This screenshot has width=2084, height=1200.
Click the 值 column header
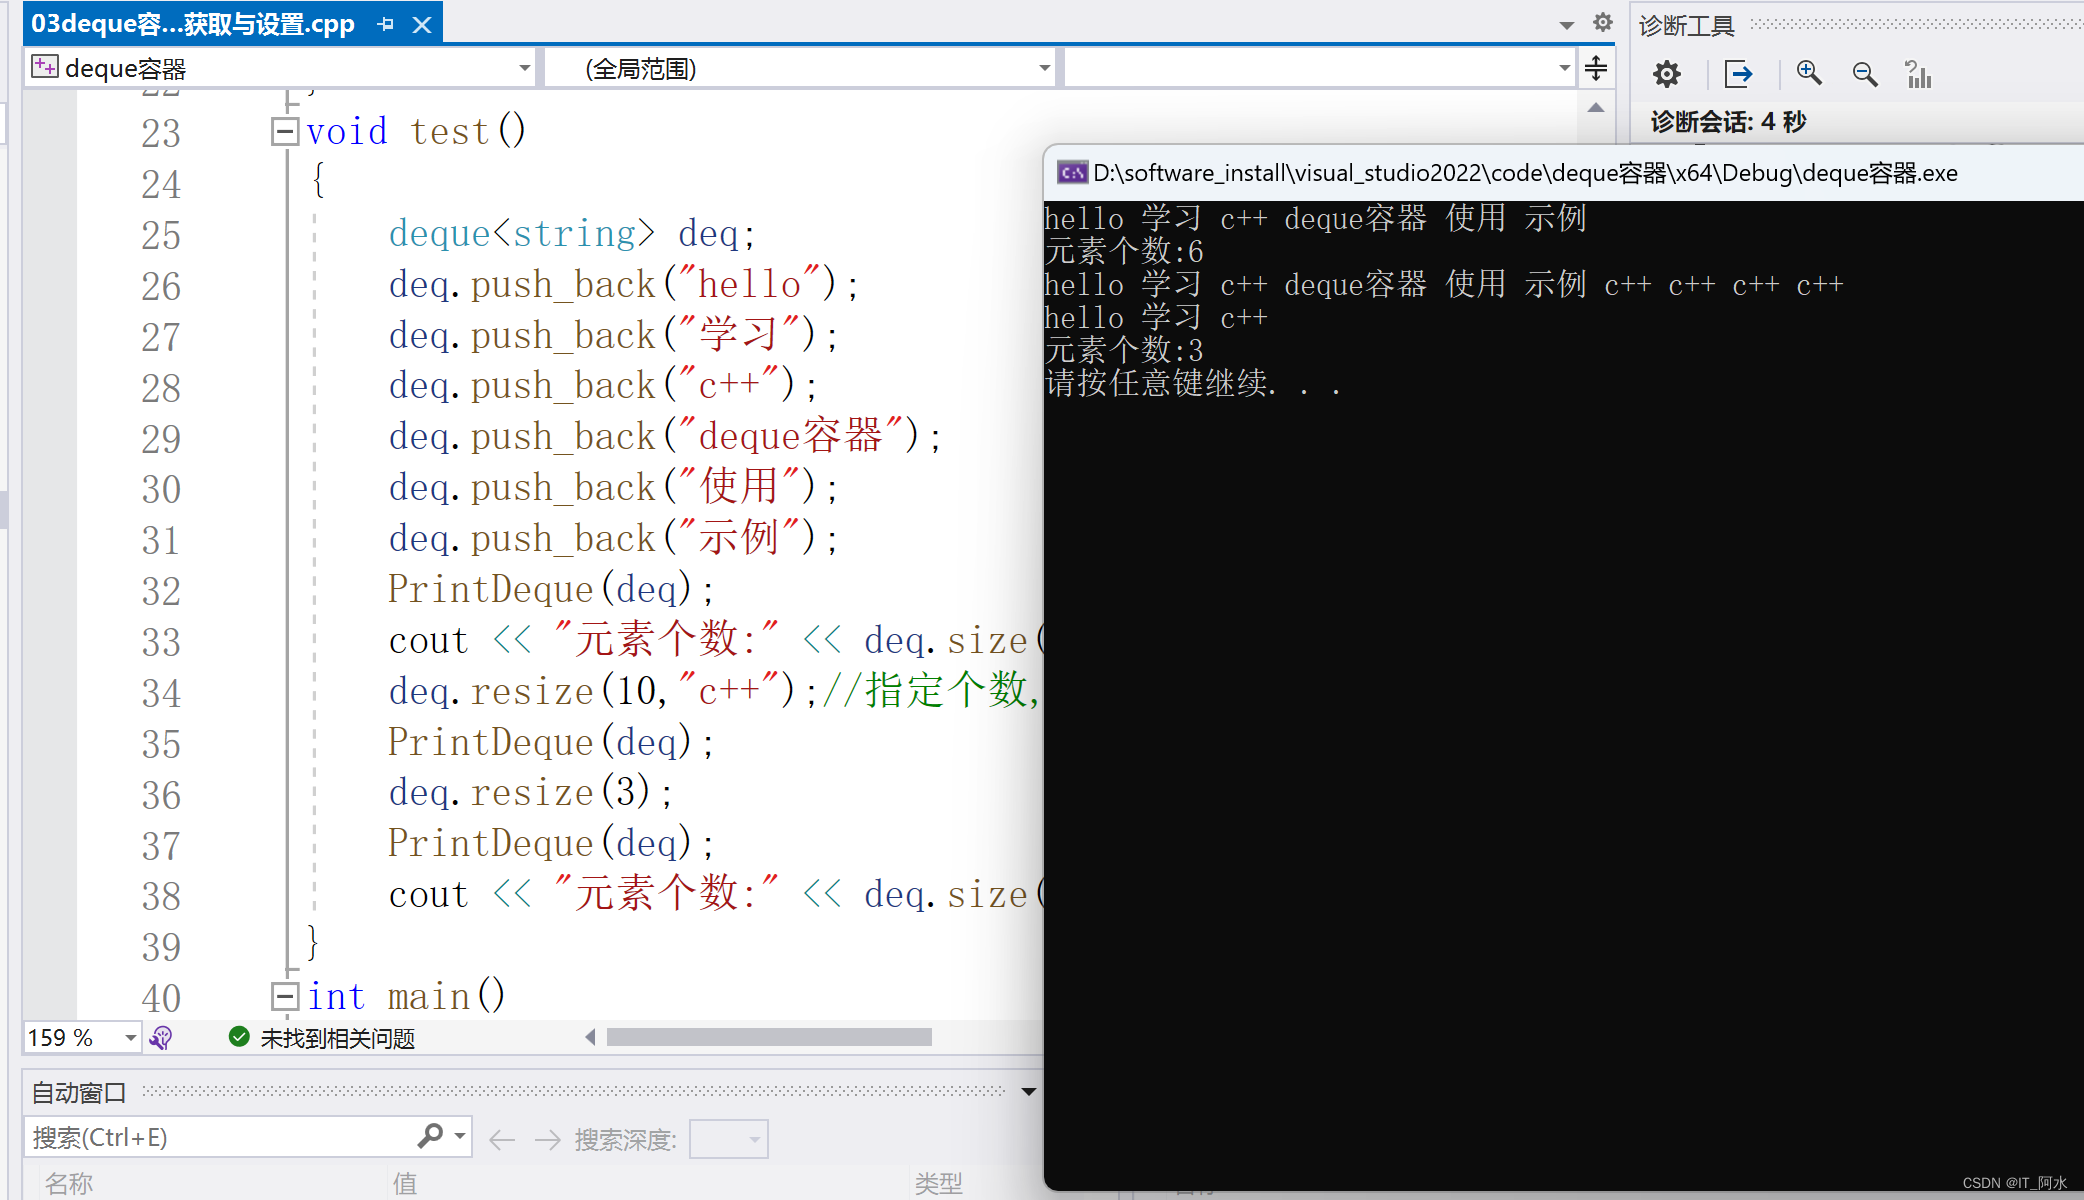point(404,1184)
